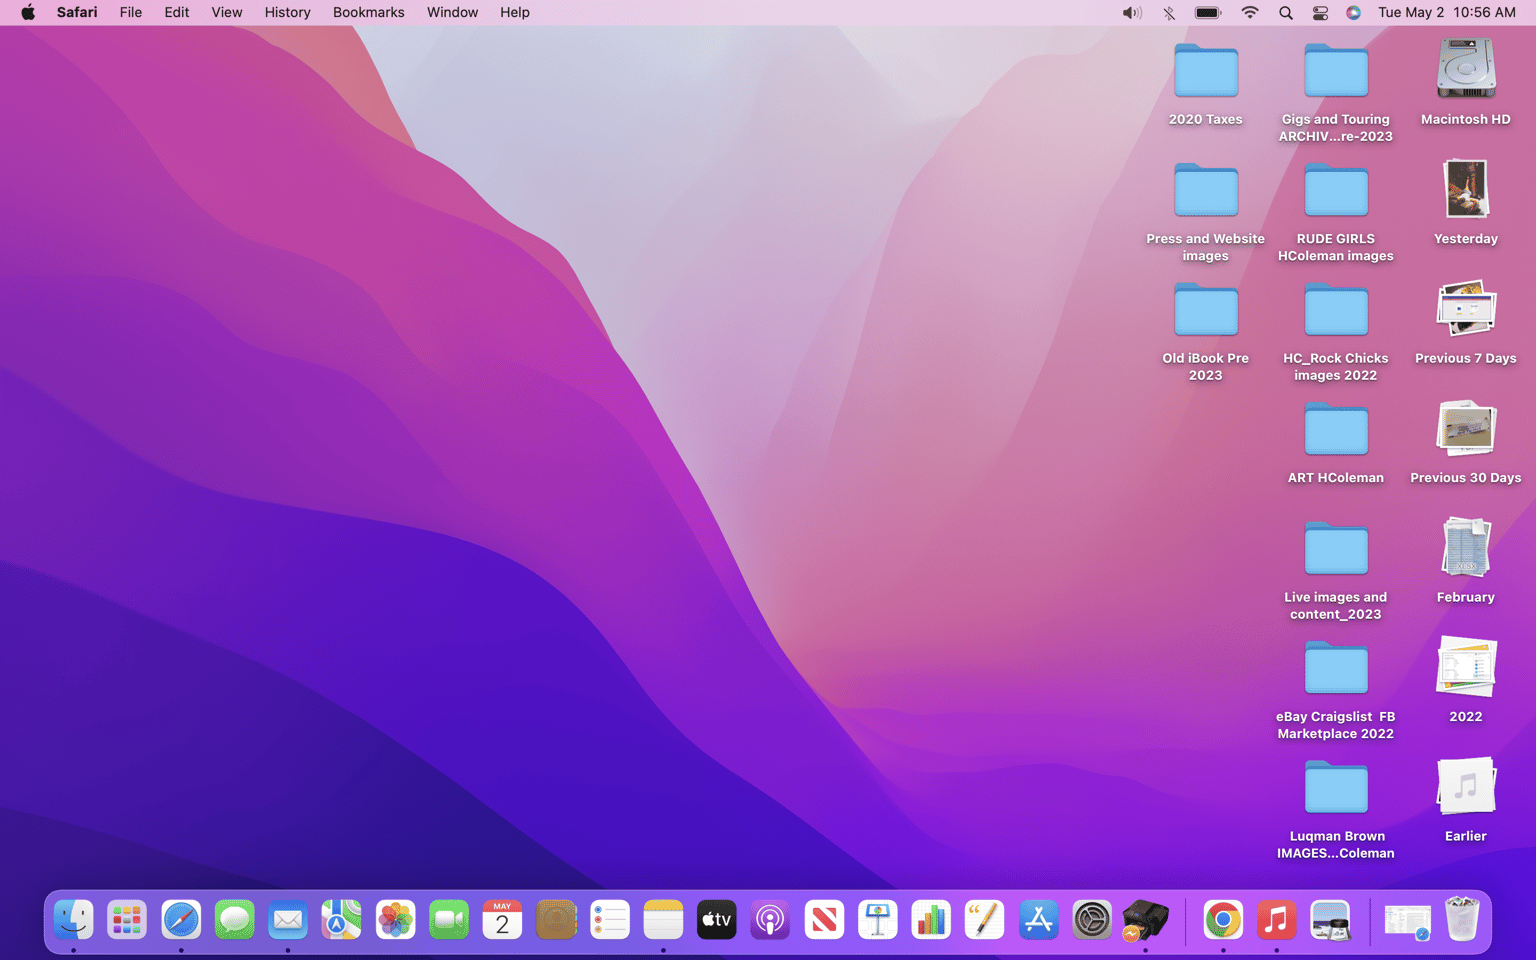The height and width of the screenshot is (960, 1536).
Task: Launch Keynote from the Dock
Action: coord(877,920)
